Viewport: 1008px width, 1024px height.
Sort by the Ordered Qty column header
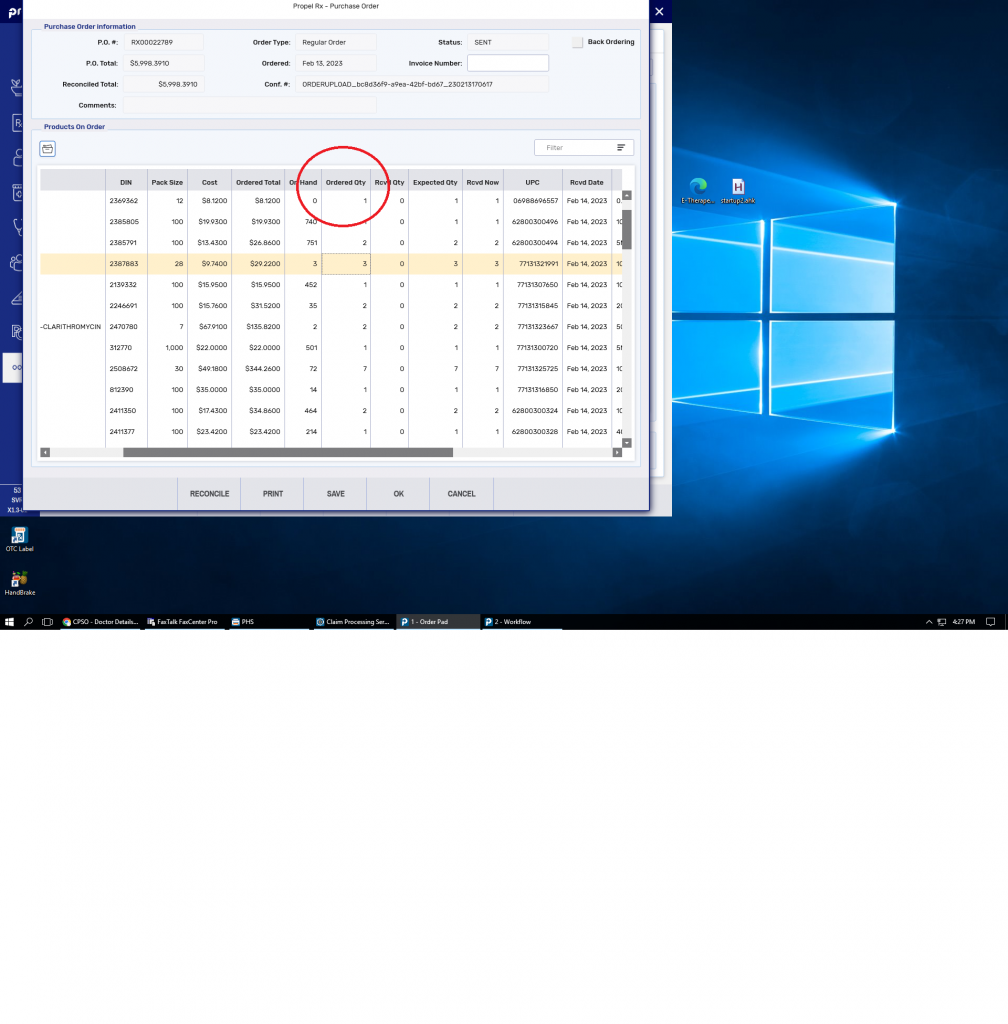pyautogui.click(x=346, y=182)
